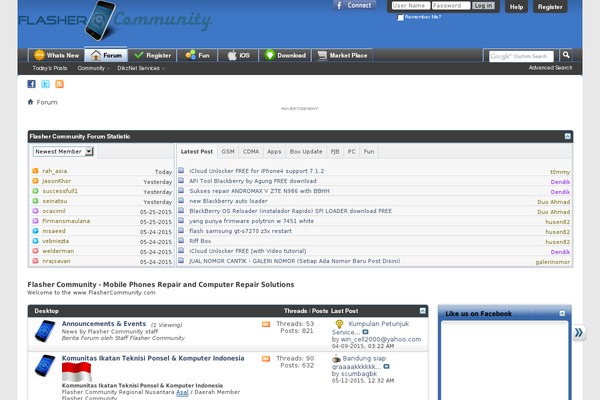Click phone icon for Komunitas Ikatan Teknisi

point(45,365)
